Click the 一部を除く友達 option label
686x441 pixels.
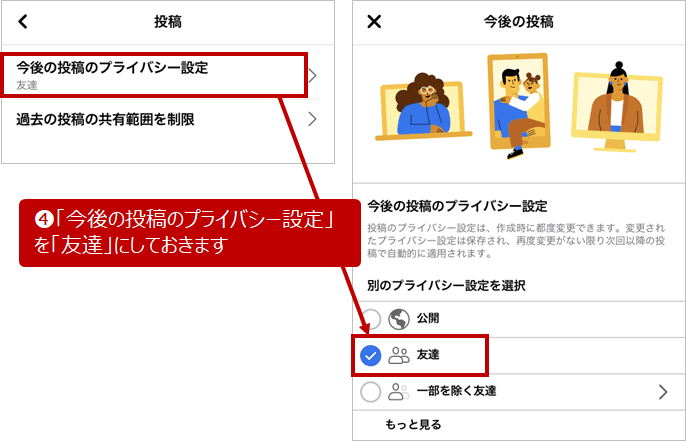[456, 391]
